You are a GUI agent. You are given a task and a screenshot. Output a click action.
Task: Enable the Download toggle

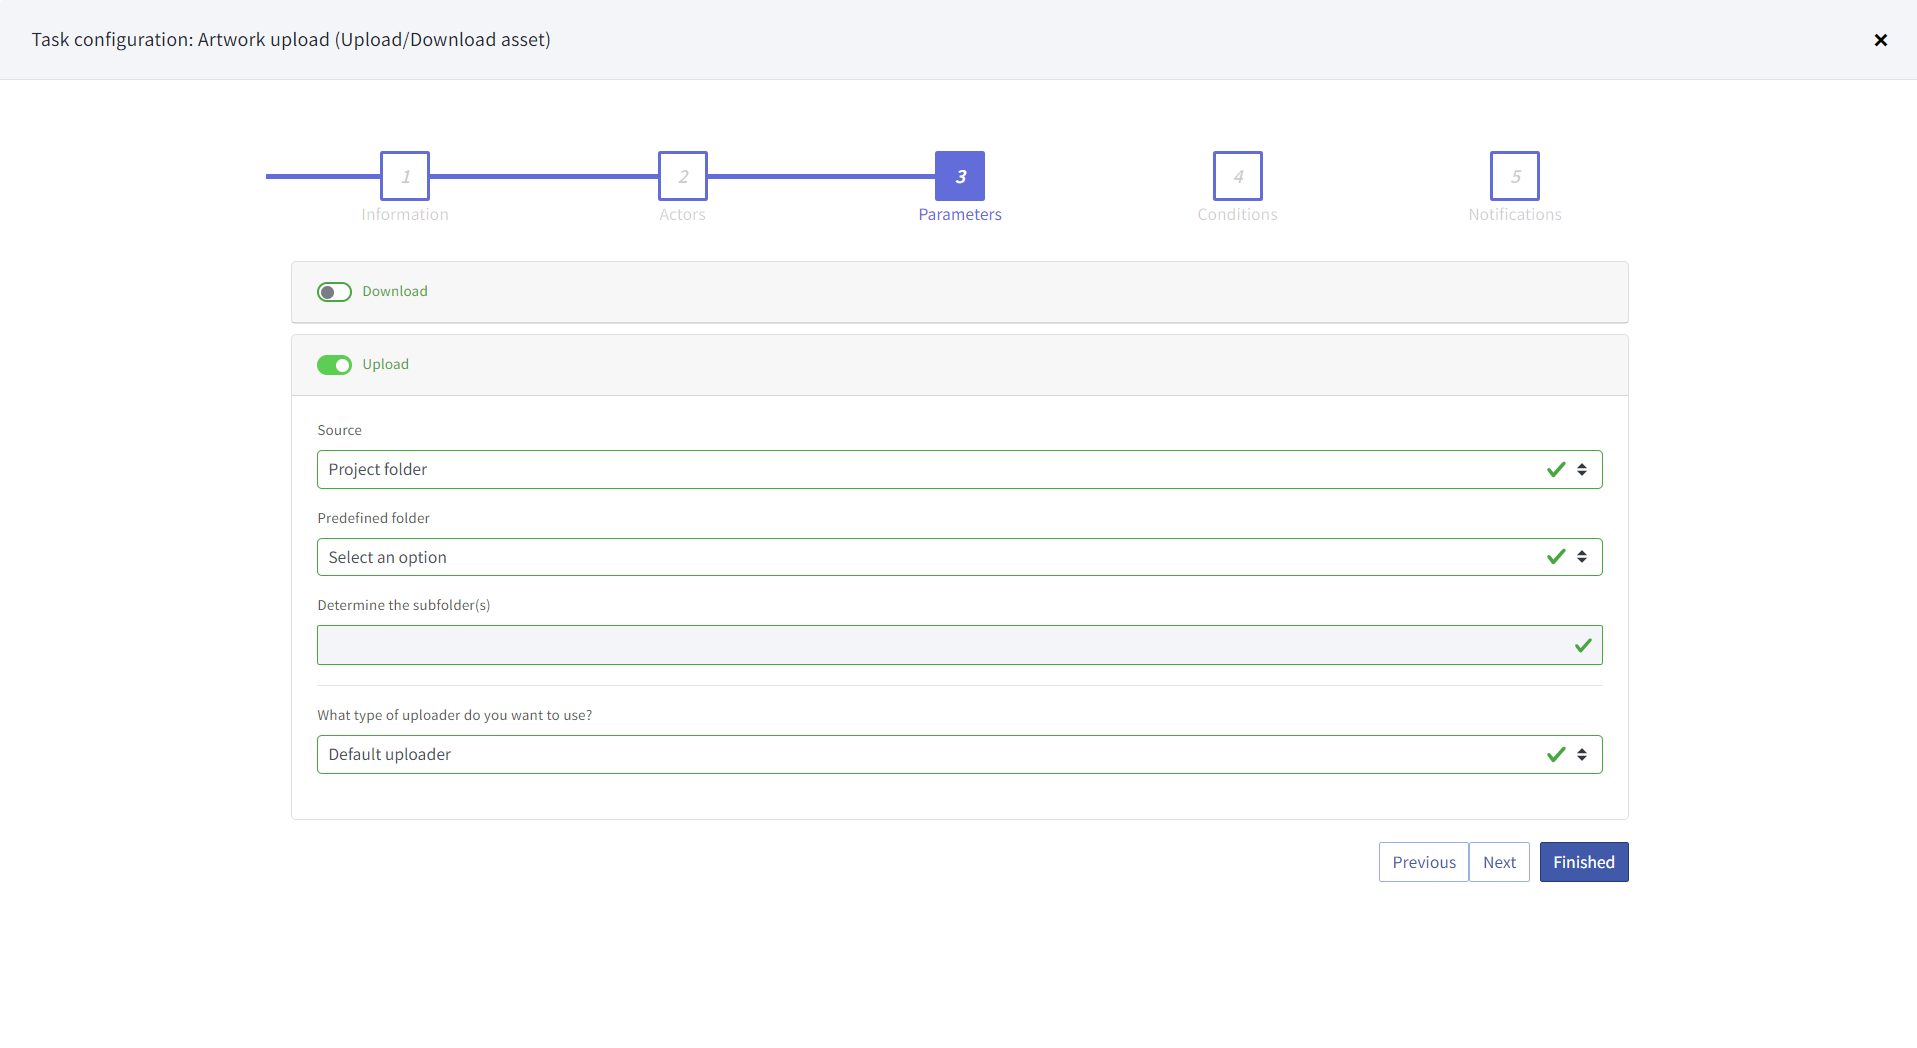click(334, 292)
